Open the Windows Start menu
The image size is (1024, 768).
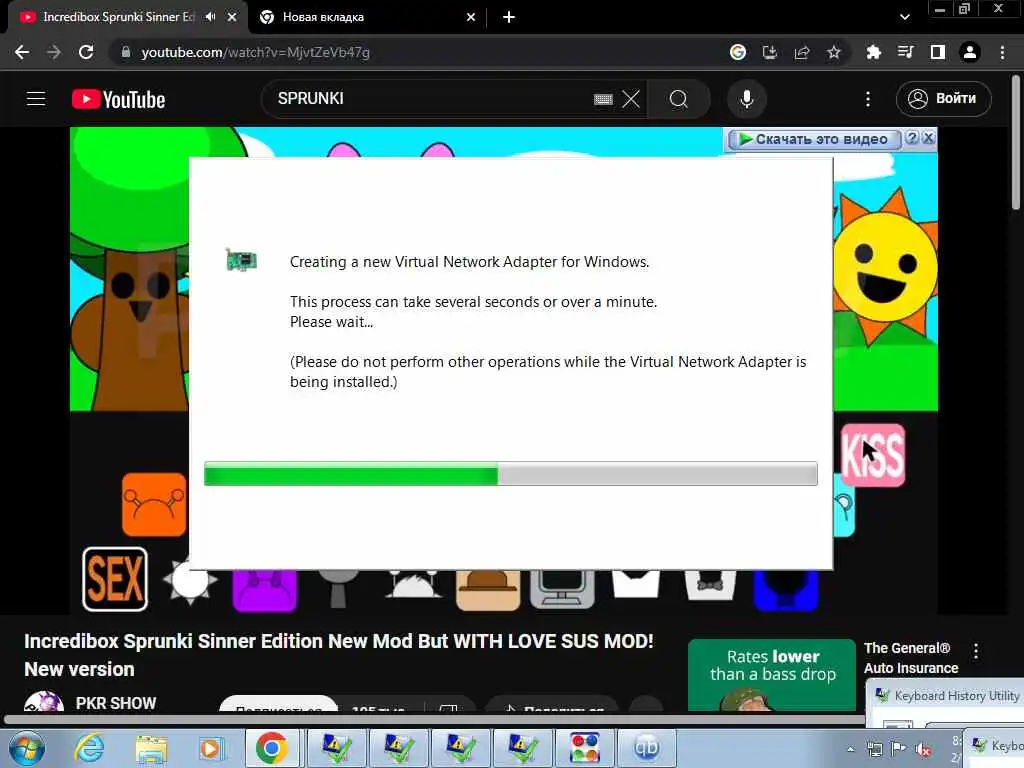[x=26, y=748]
